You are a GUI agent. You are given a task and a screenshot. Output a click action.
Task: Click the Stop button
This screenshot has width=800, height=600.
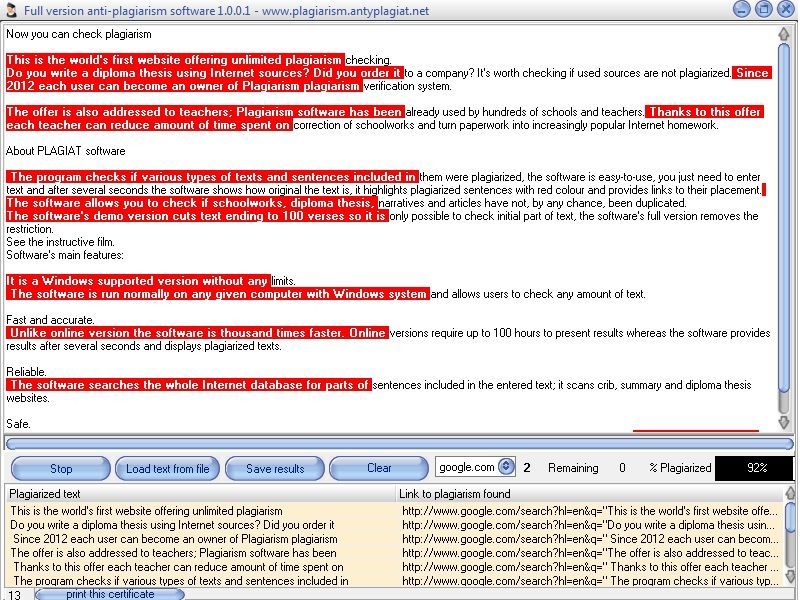[61, 468]
